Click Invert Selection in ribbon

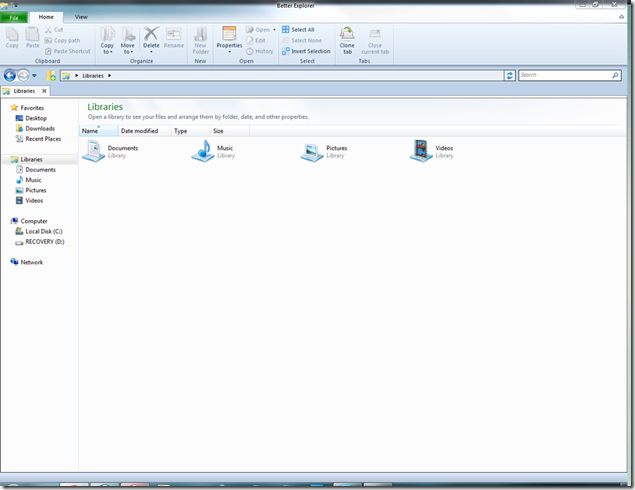306,51
